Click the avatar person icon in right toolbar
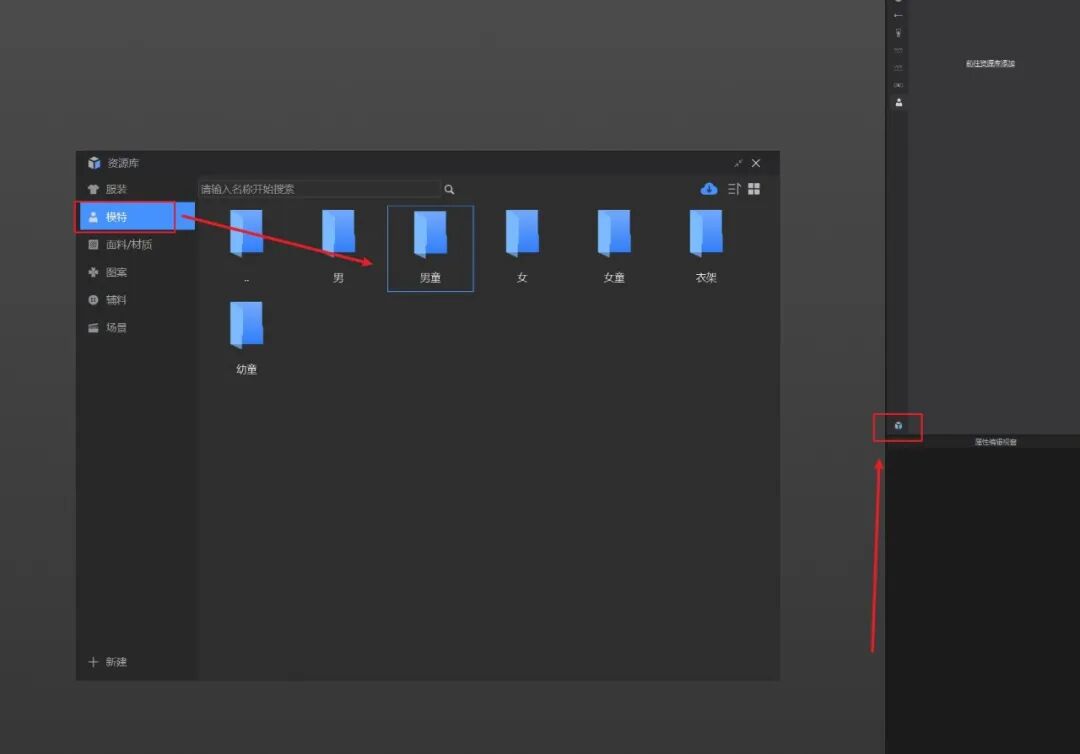The image size is (1080, 754). click(x=898, y=103)
